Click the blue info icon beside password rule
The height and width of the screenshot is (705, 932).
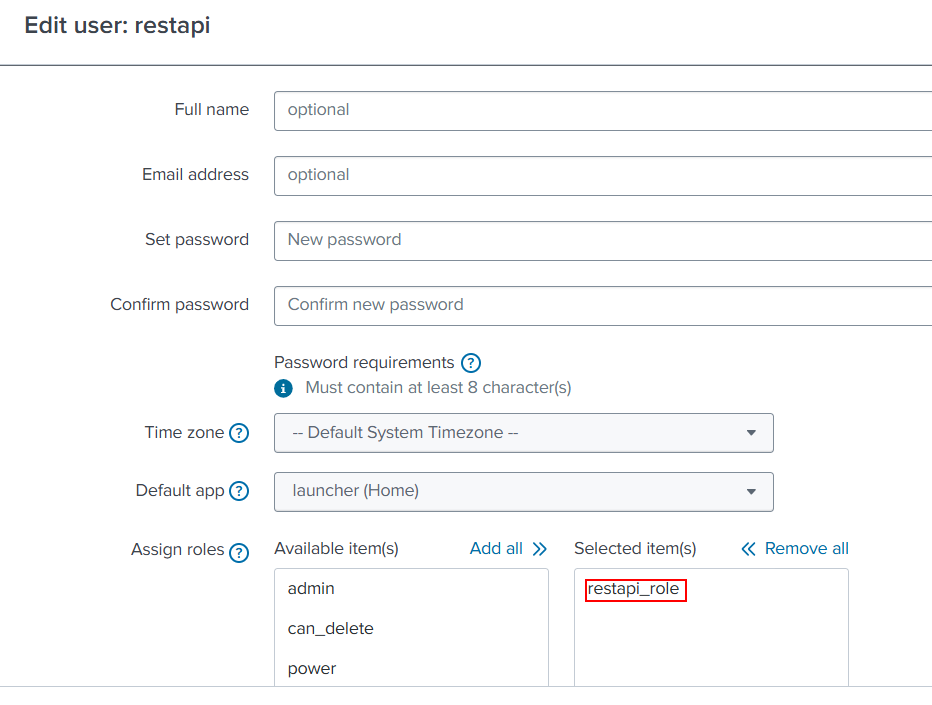click(284, 387)
